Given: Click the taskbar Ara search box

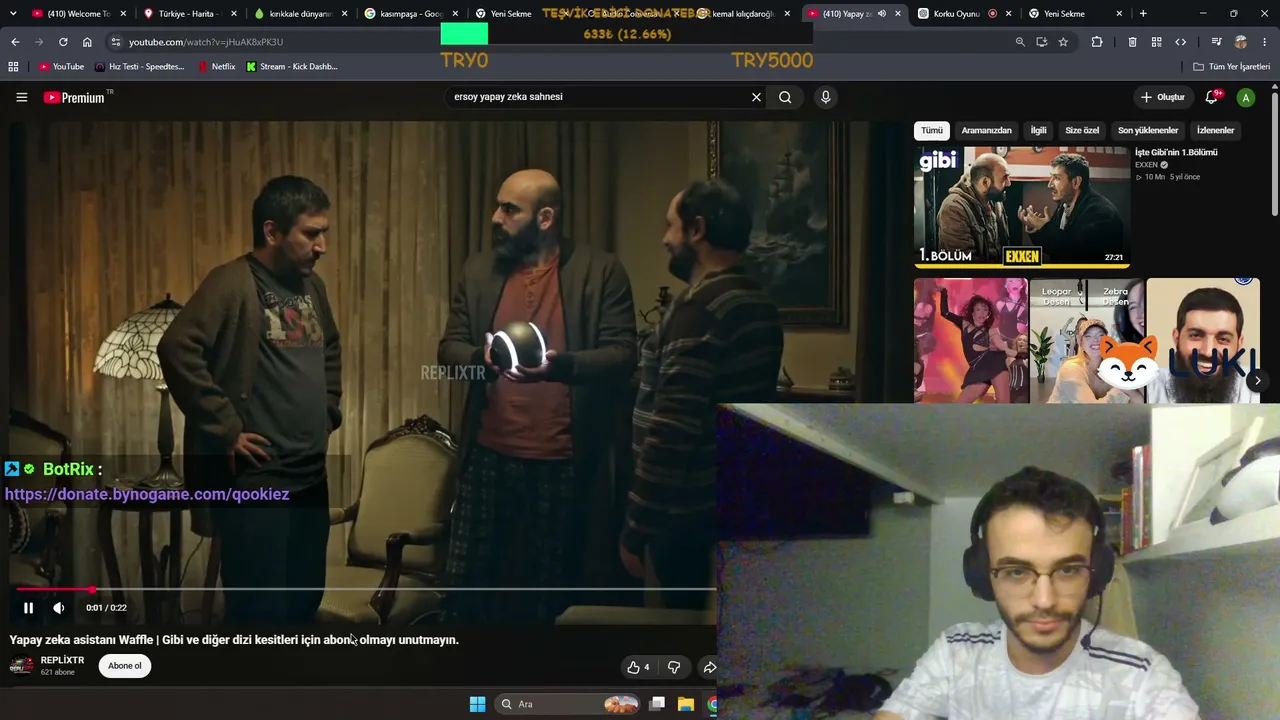Looking at the screenshot, I should (x=566, y=704).
